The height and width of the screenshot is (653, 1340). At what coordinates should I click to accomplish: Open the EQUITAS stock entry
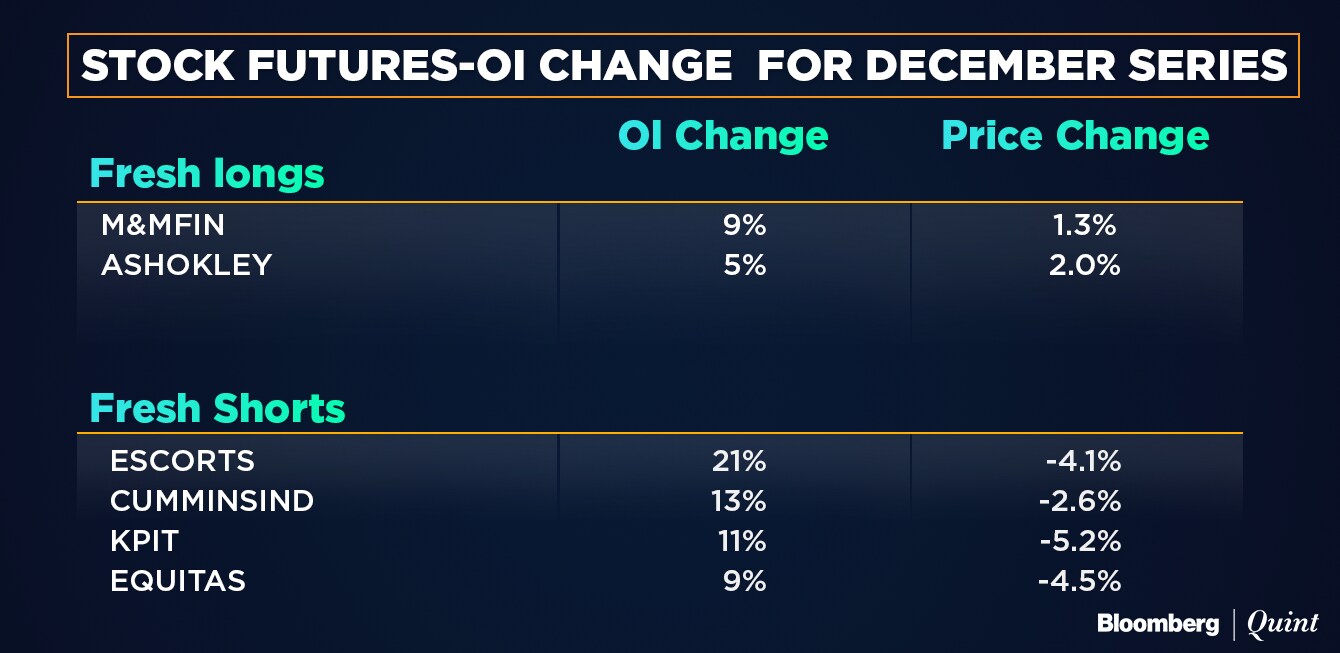coord(178,581)
